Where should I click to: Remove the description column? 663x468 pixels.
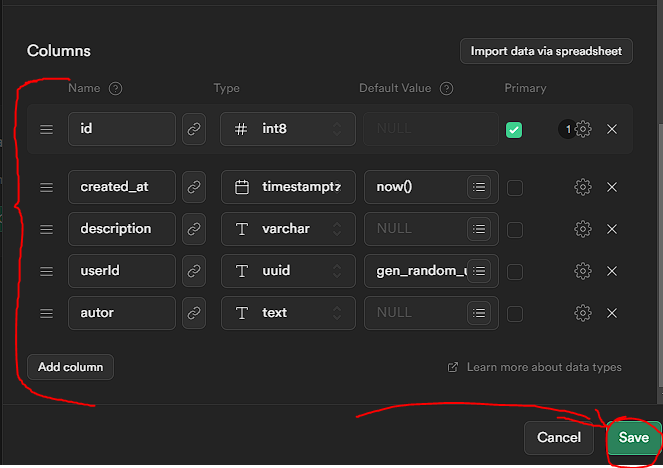pyautogui.click(x=612, y=229)
